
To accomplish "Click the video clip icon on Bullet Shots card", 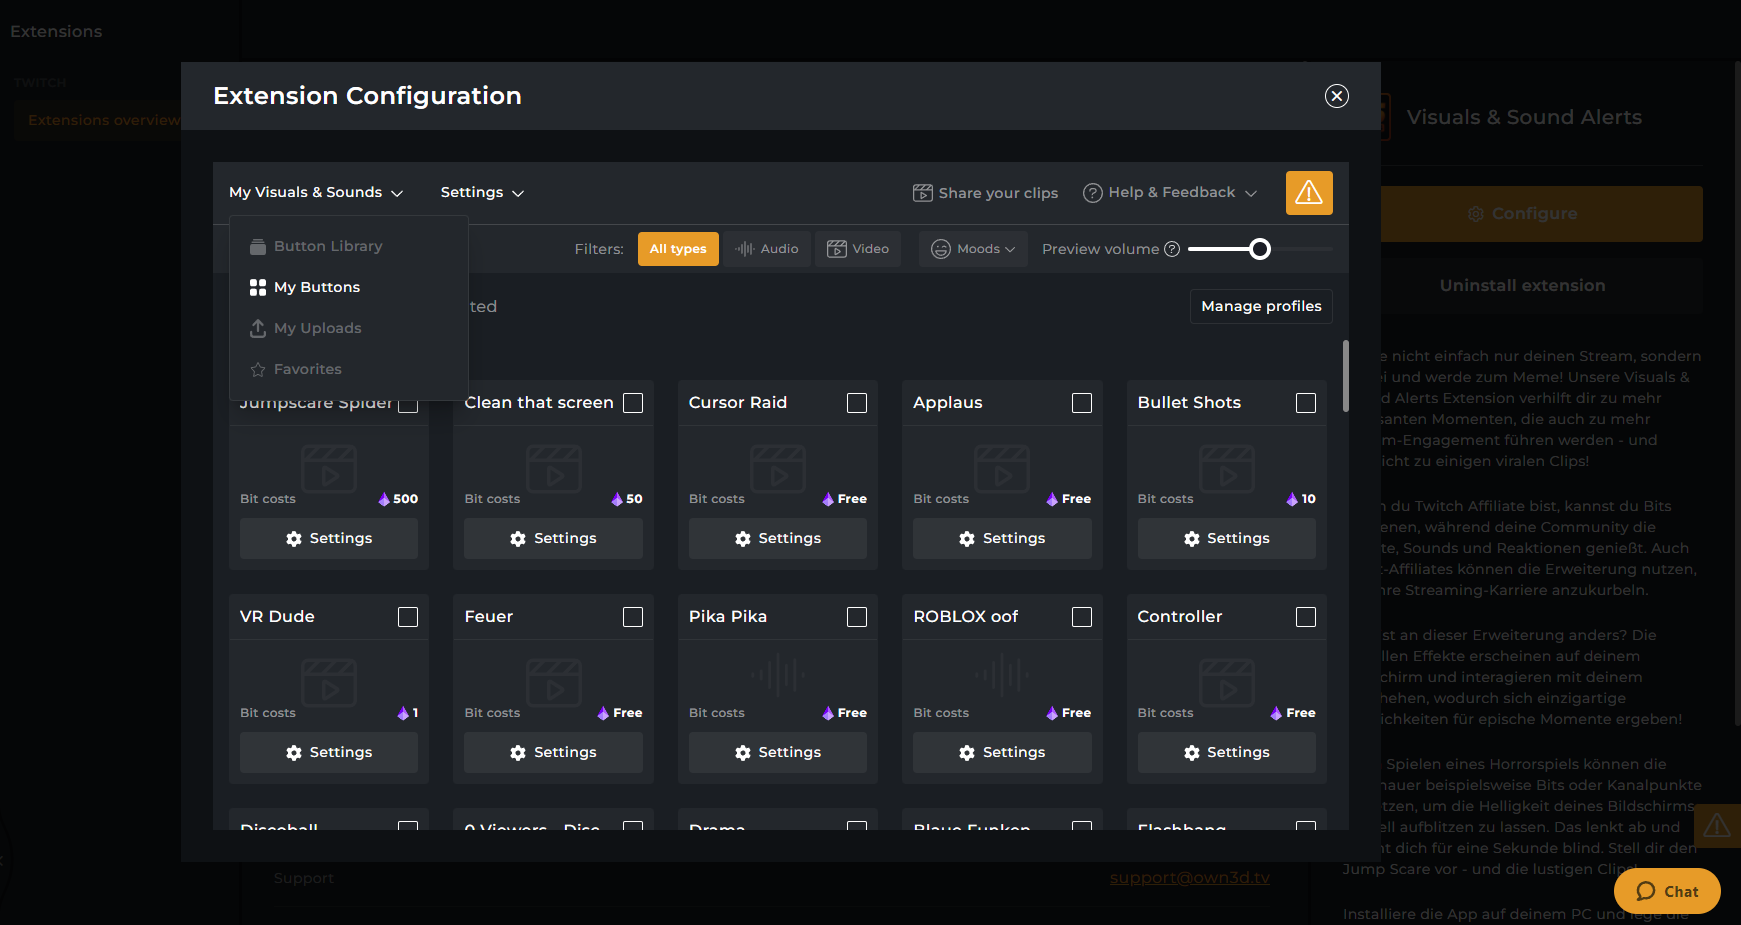I will pyautogui.click(x=1227, y=469).
